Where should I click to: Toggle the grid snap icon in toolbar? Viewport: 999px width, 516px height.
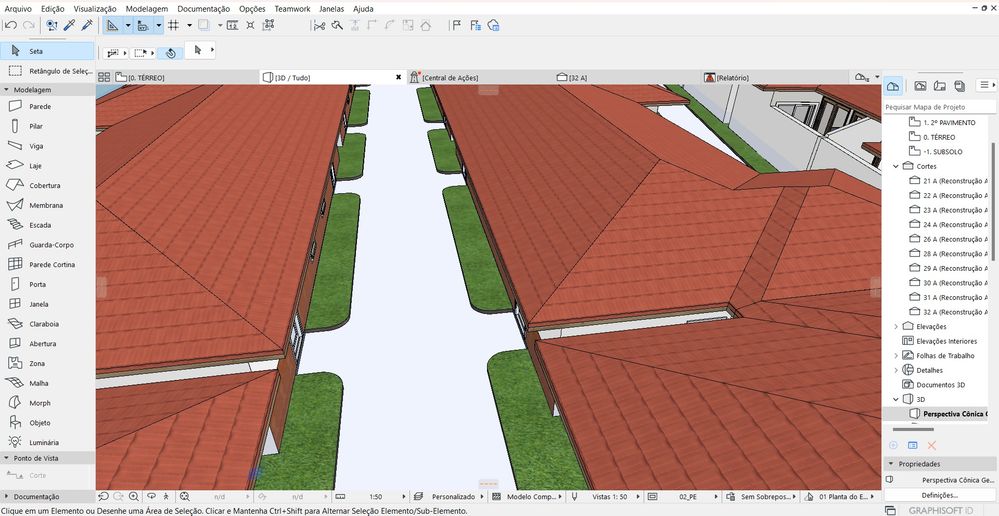tap(173, 25)
